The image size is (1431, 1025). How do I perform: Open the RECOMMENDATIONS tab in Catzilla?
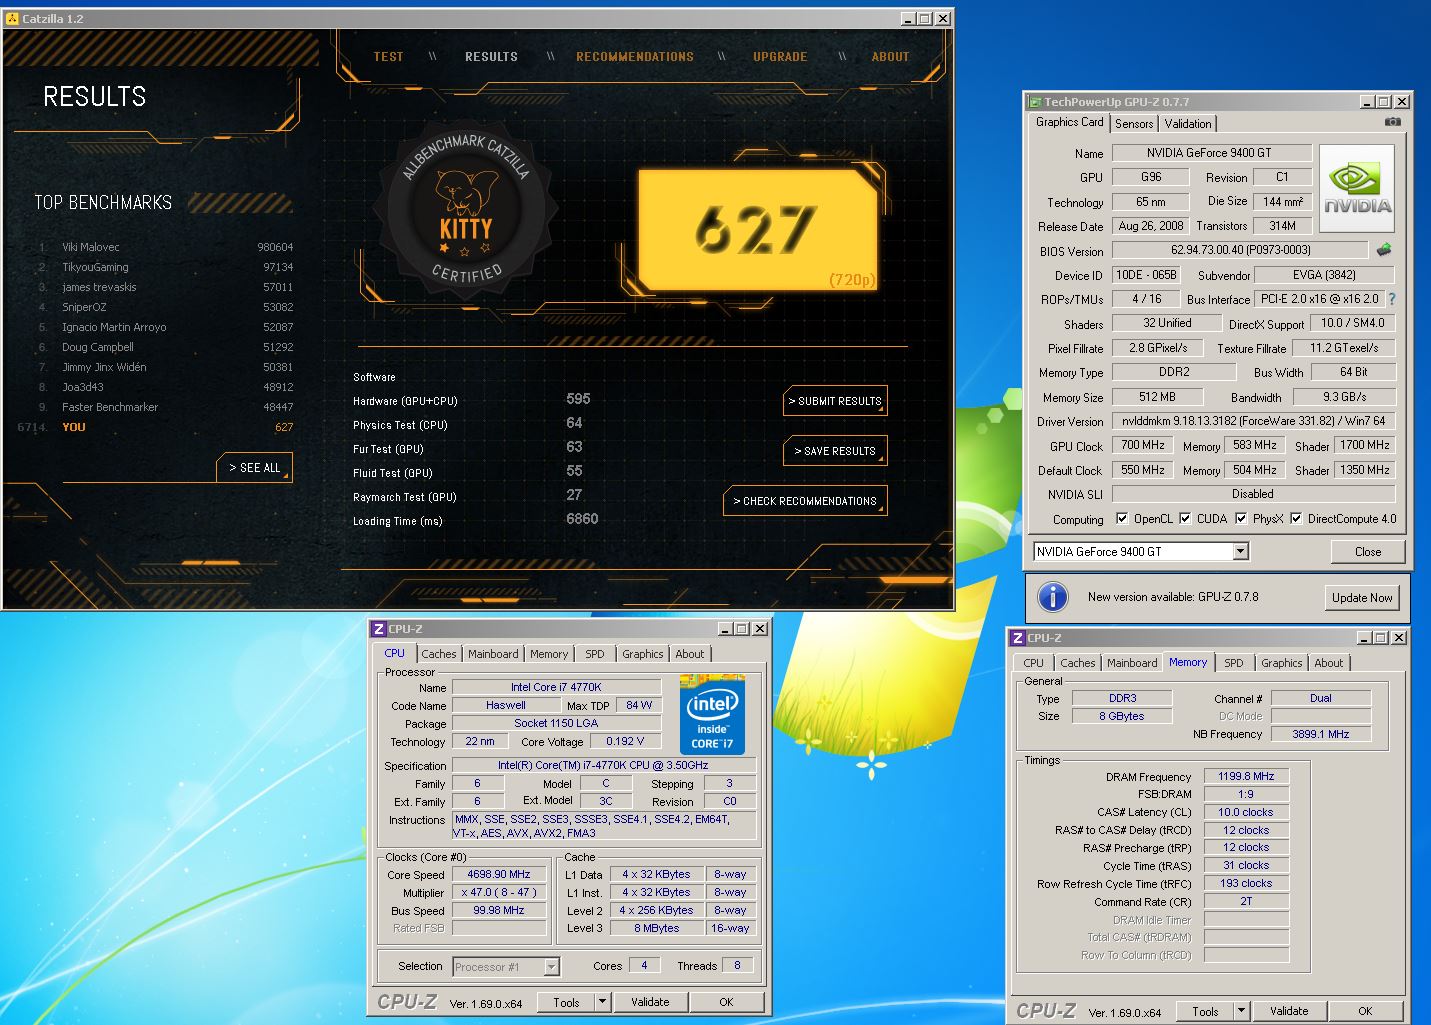635,57
